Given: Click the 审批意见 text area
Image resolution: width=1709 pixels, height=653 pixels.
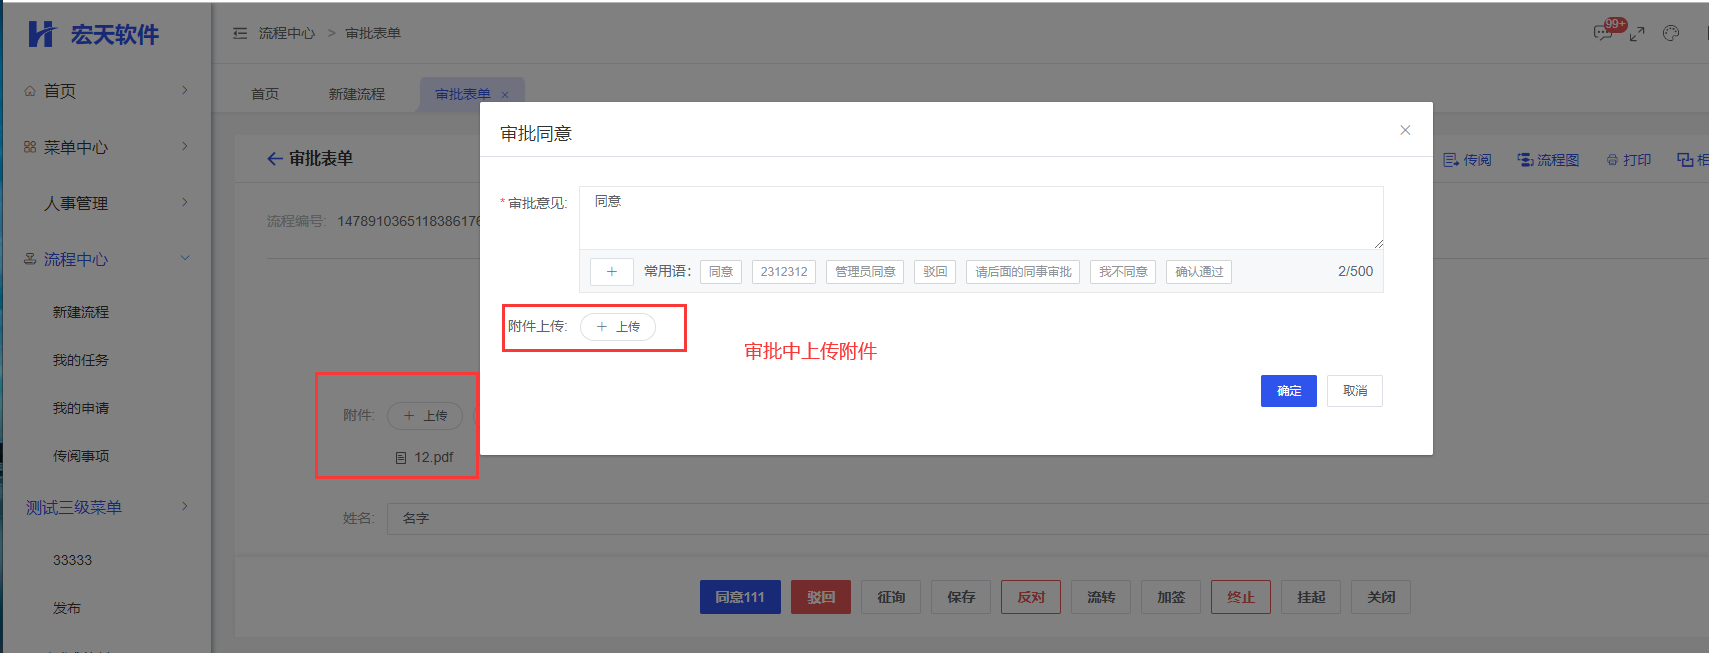Looking at the screenshot, I should 980,218.
